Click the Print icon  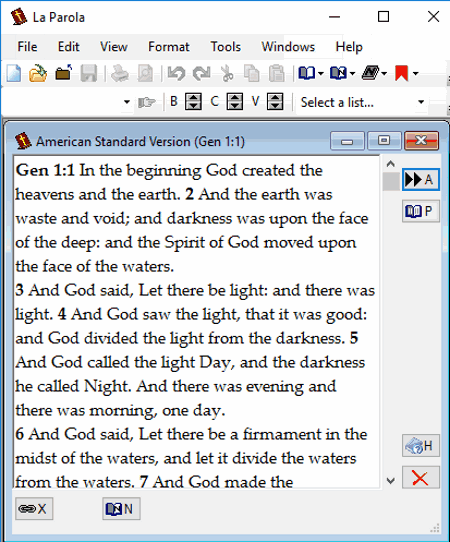pyautogui.click(x=120, y=73)
